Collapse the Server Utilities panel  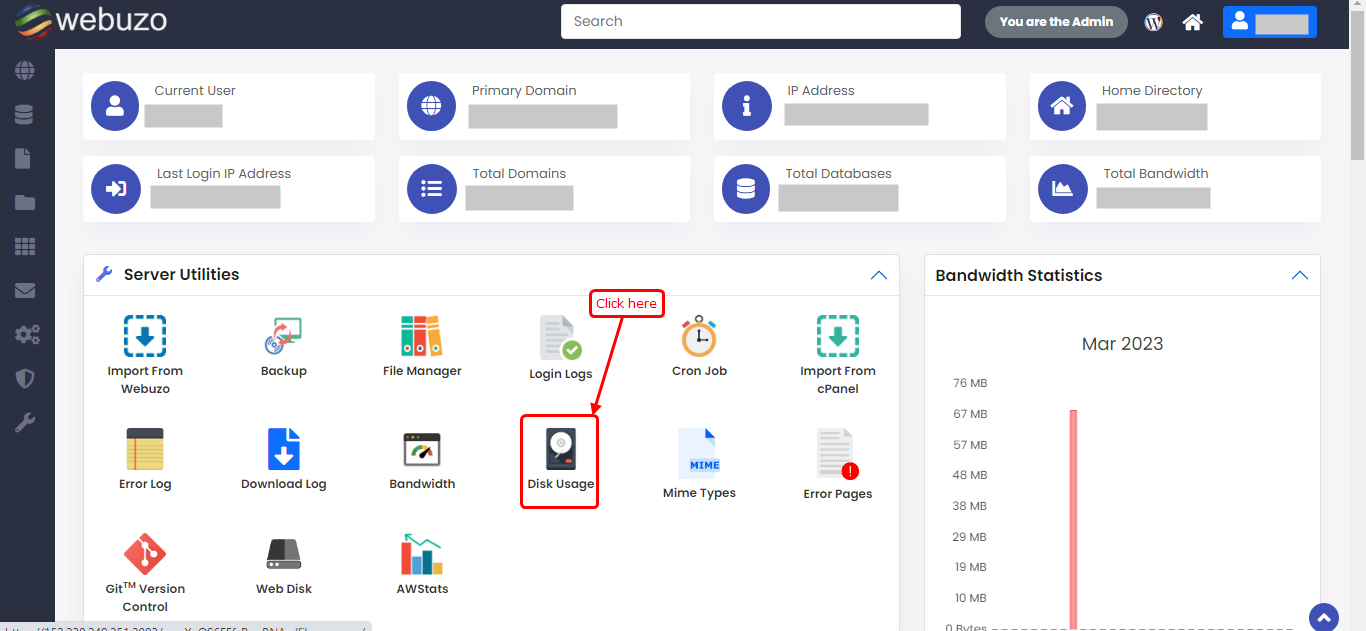pos(878,275)
